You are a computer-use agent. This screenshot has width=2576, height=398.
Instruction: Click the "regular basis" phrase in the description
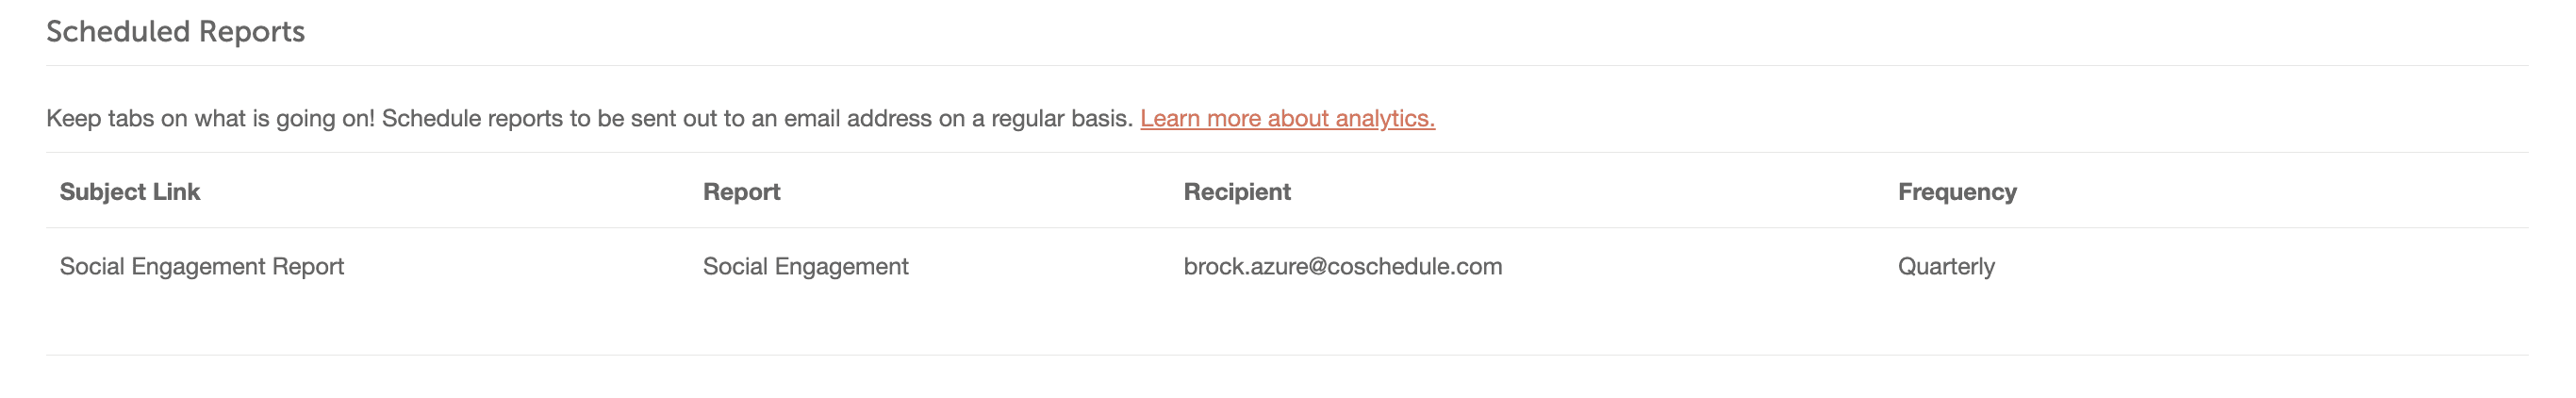click(1061, 118)
